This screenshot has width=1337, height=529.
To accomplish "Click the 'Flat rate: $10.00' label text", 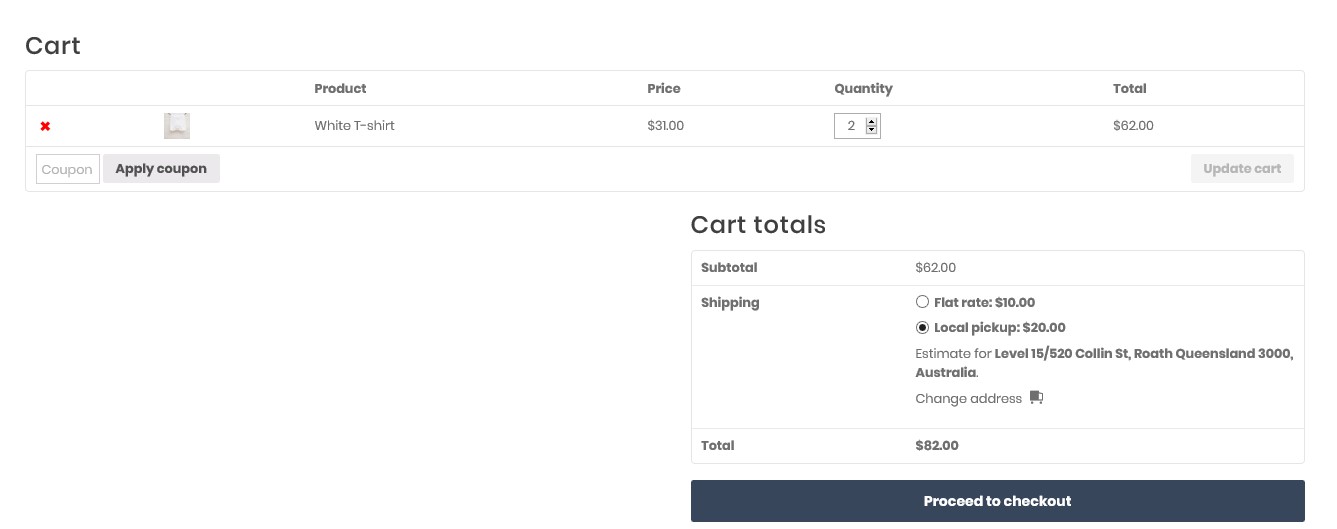I will click(984, 302).
